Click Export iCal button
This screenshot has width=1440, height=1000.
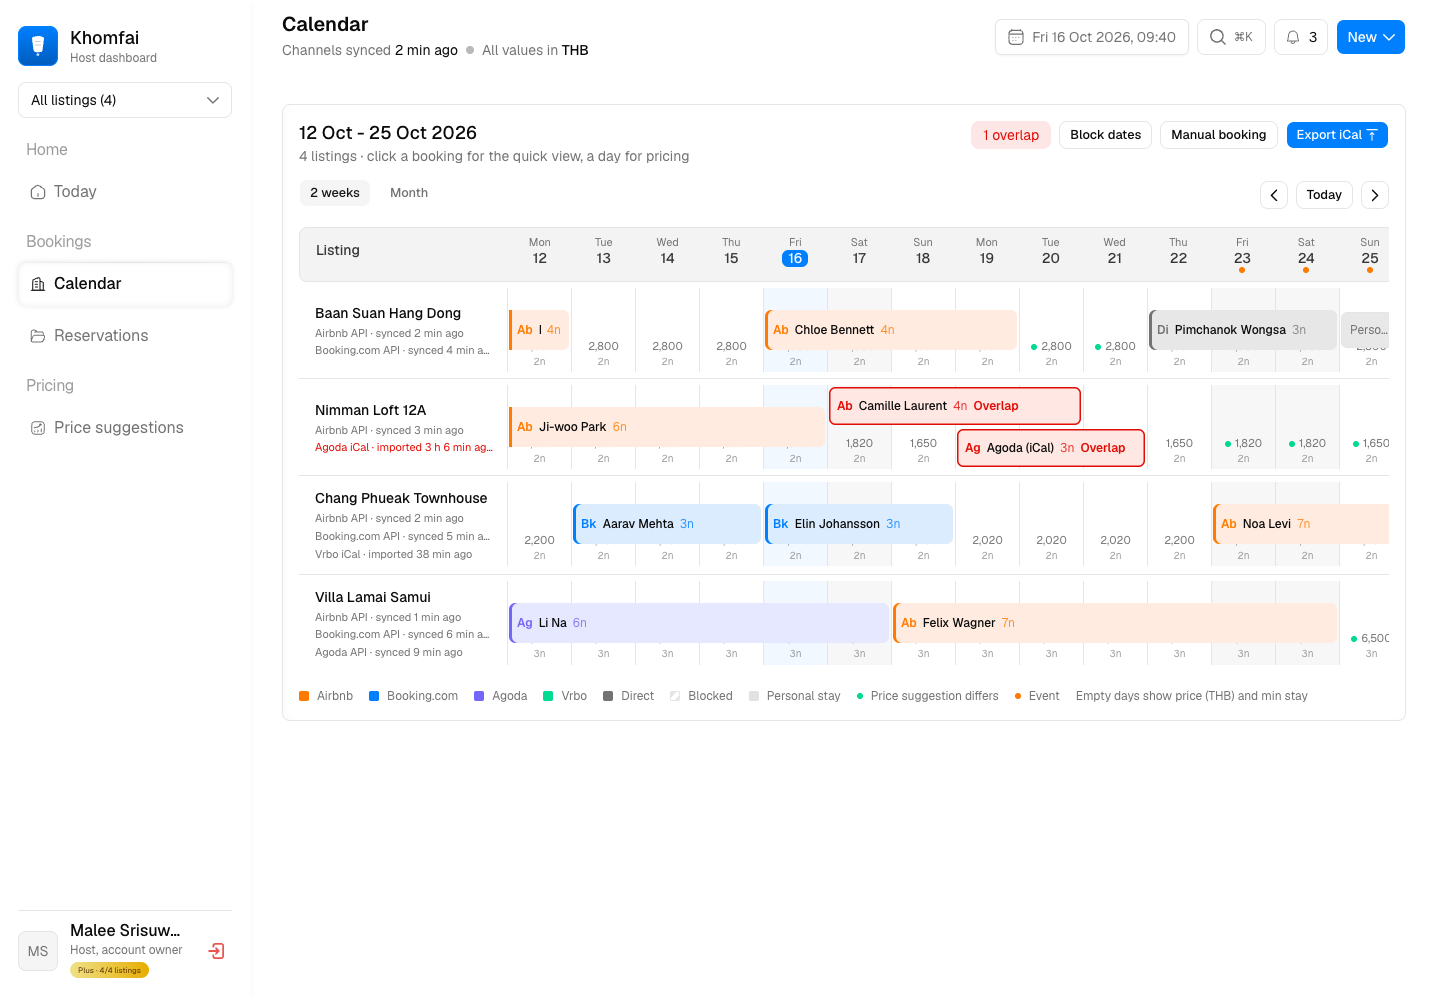click(x=1337, y=135)
